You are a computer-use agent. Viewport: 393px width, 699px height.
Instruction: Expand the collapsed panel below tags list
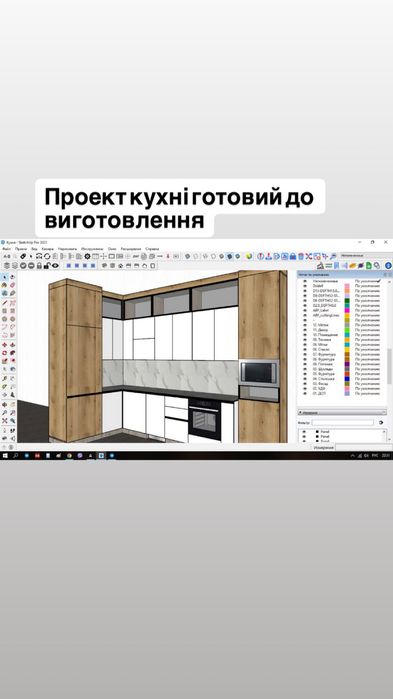tap(342, 413)
